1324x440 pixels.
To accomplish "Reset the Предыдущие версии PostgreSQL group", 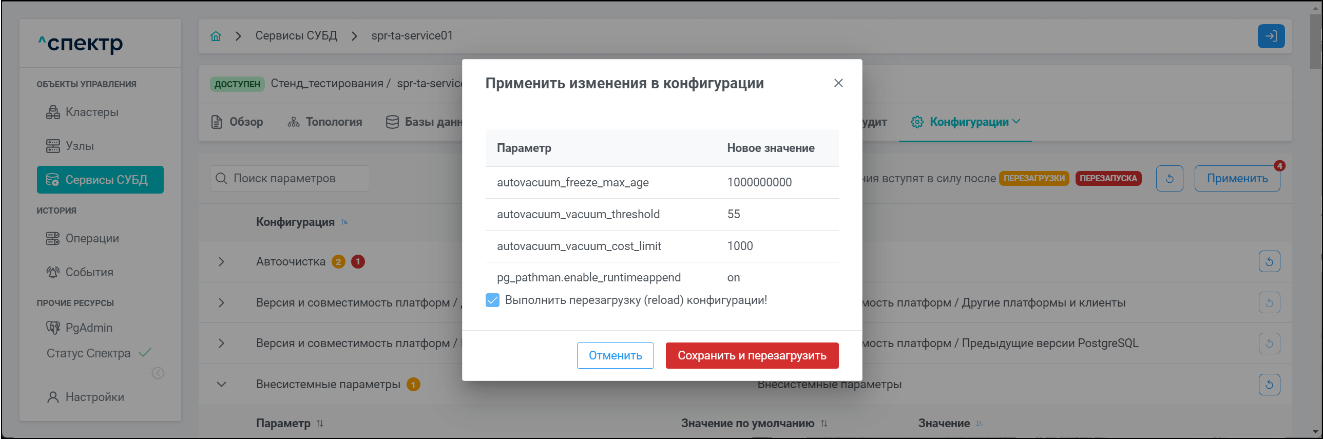I will click(x=1269, y=343).
